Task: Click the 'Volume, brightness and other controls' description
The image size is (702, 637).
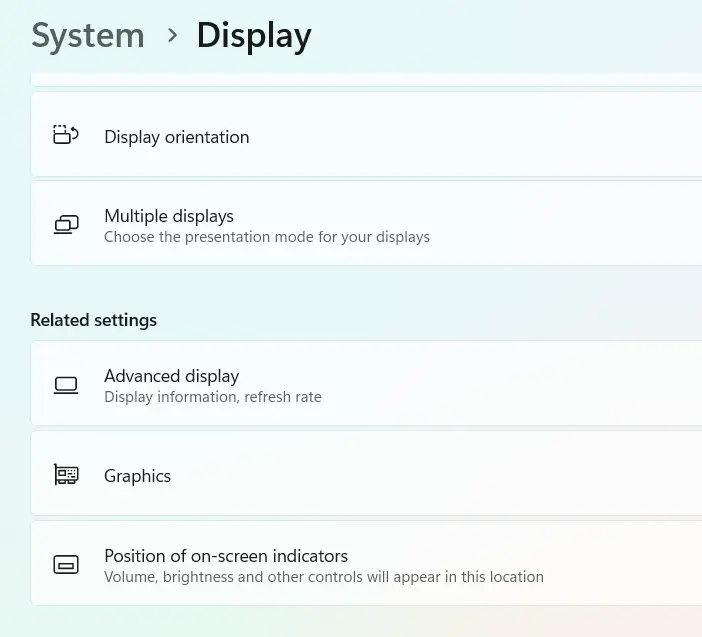Action: coord(324,578)
